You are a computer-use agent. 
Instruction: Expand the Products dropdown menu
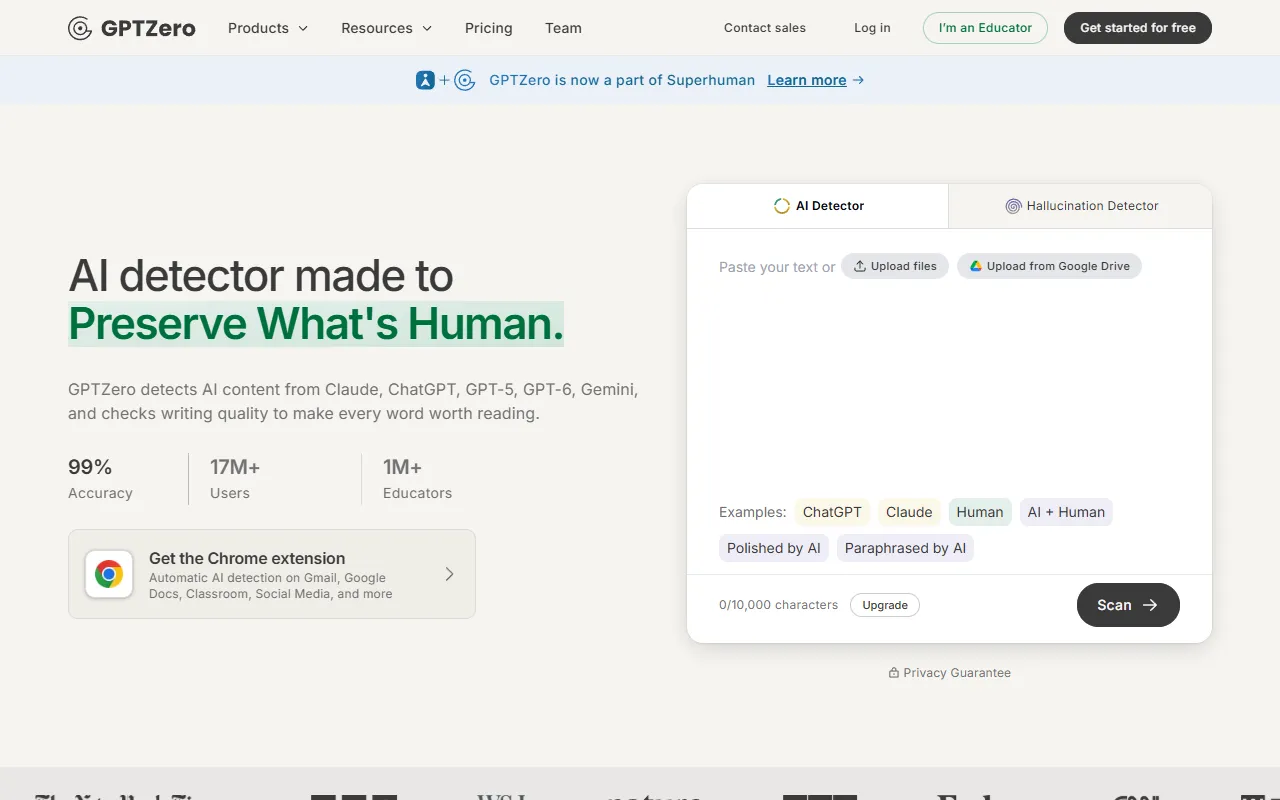[268, 28]
